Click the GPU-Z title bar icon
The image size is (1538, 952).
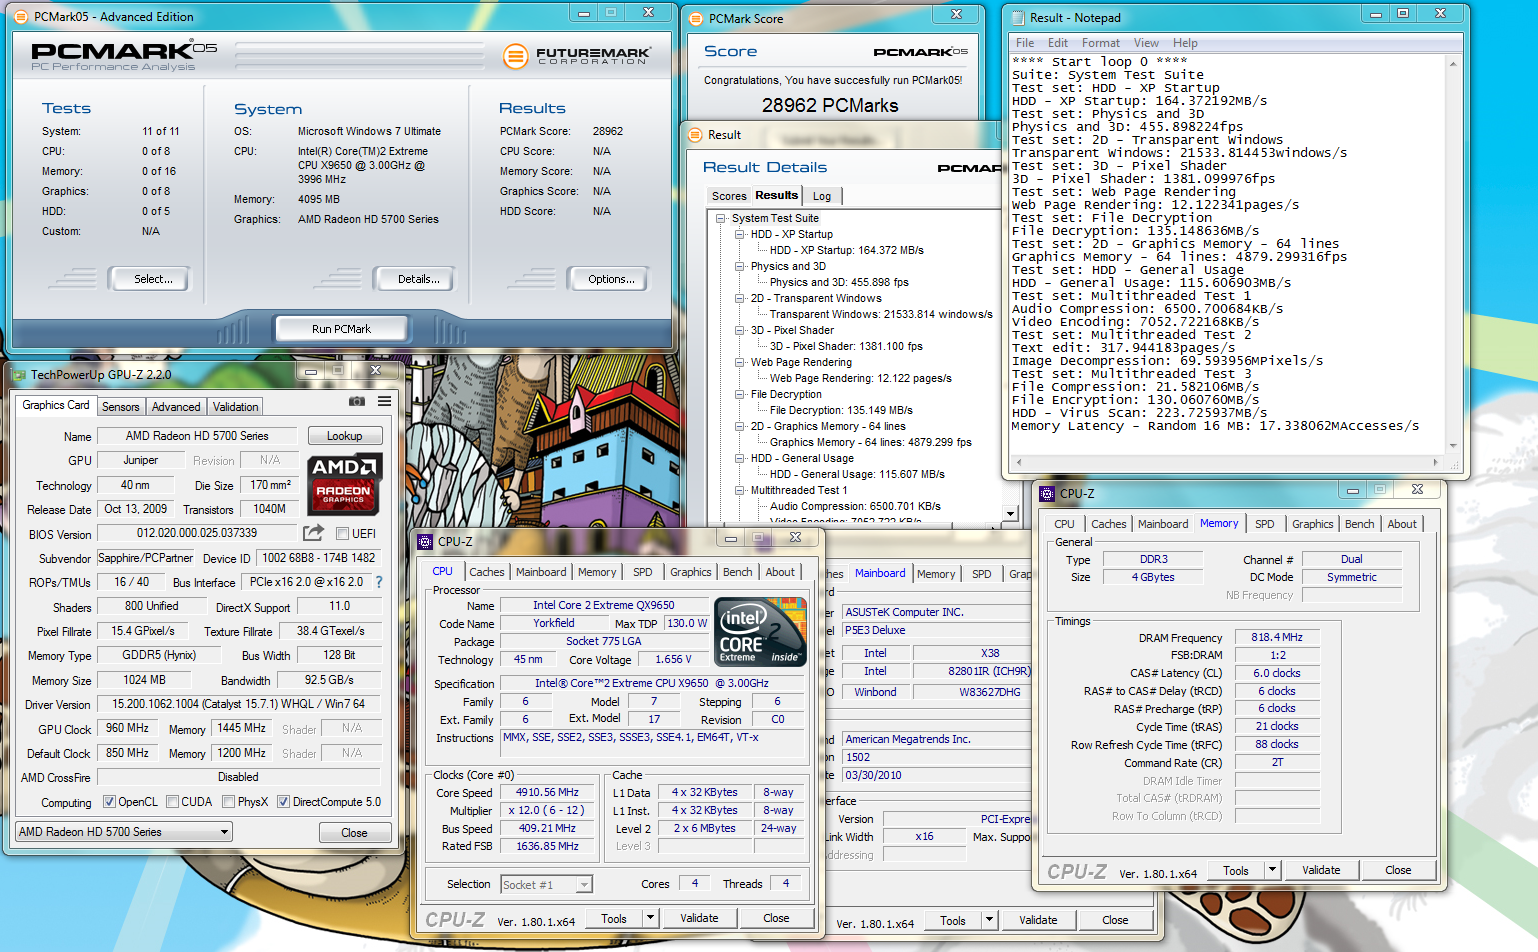tap(18, 374)
